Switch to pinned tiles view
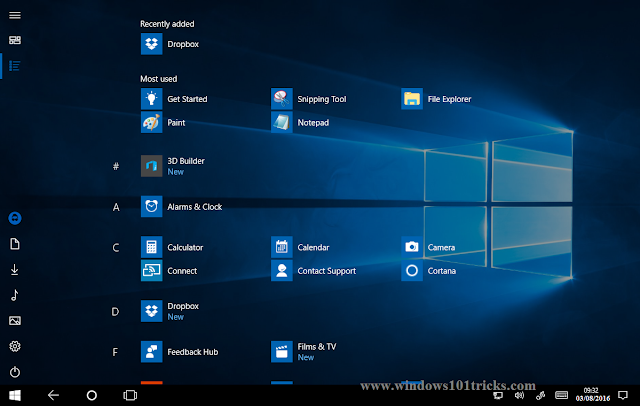The width and height of the screenshot is (640, 406). pos(15,40)
